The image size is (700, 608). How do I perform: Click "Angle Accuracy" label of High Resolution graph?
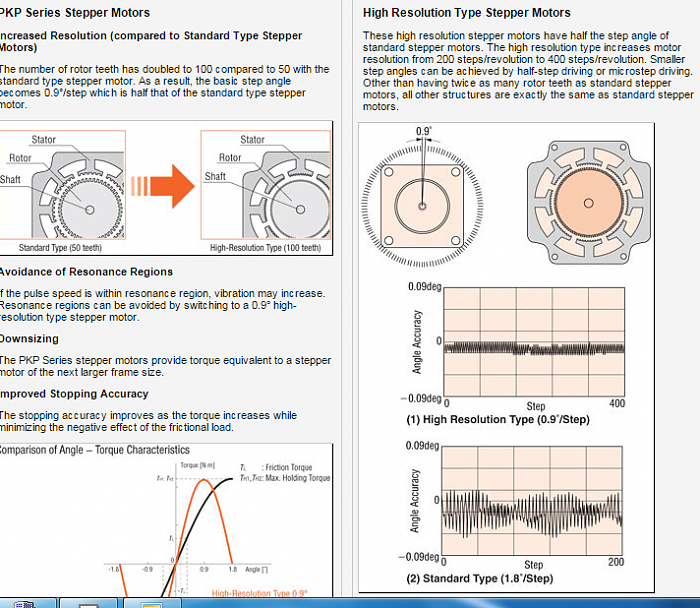(417, 342)
